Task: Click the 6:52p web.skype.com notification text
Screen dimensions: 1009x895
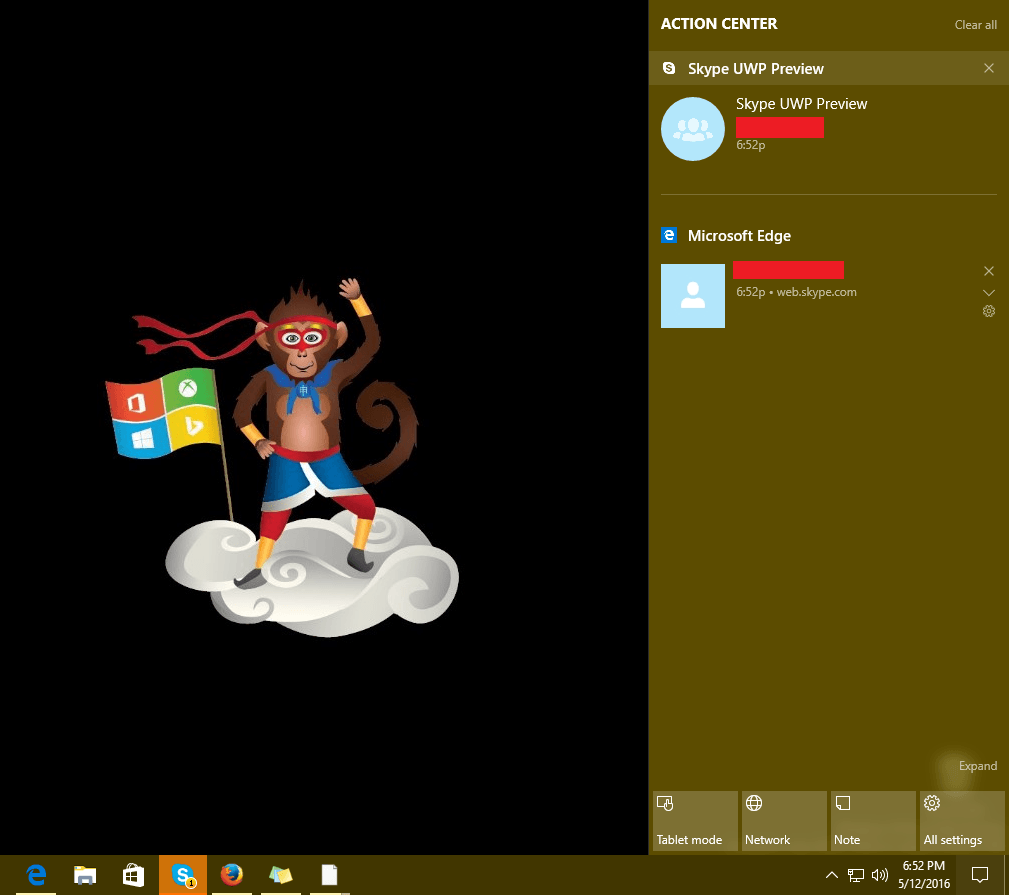Action: point(796,292)
